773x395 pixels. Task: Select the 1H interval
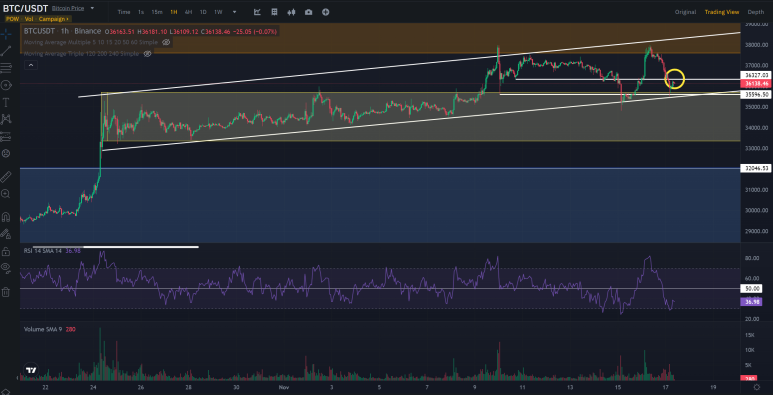174,12
